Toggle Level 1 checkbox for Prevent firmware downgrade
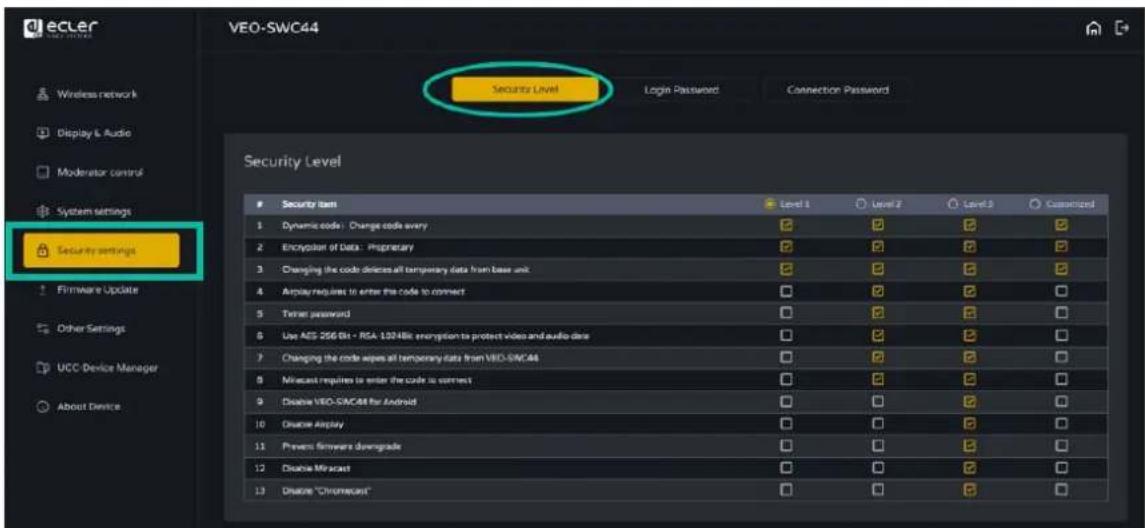The height and width of the screenshot is (528, 1145). [x=785, y=448]
